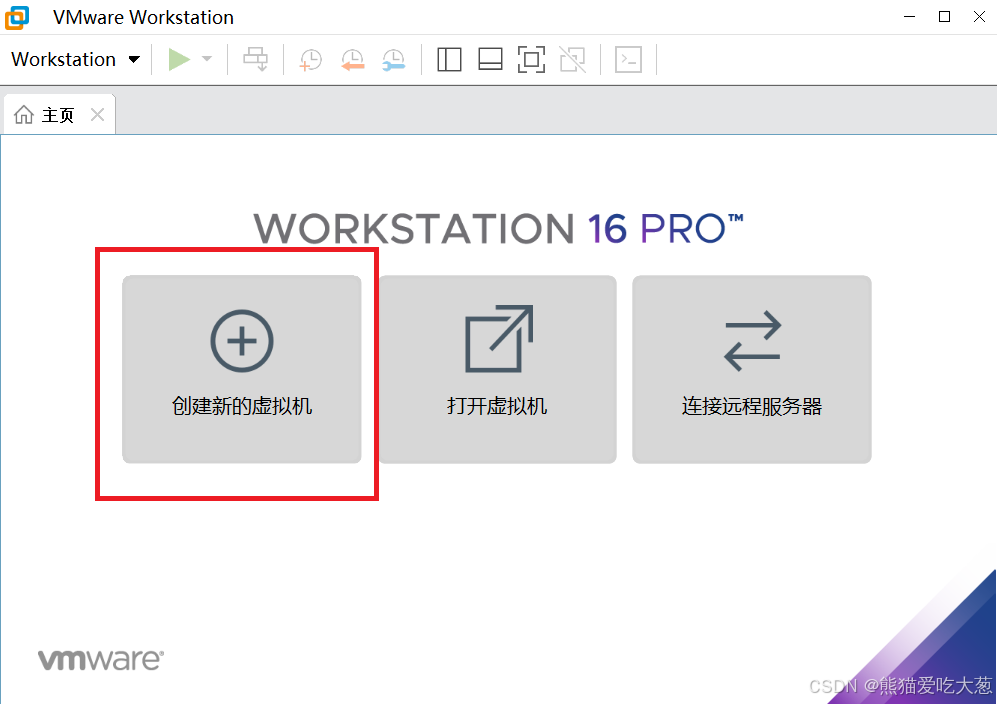Click 打开虚拟机 to open a VM
This screenshot has width=997, height=704.
(x=497, y=370)
